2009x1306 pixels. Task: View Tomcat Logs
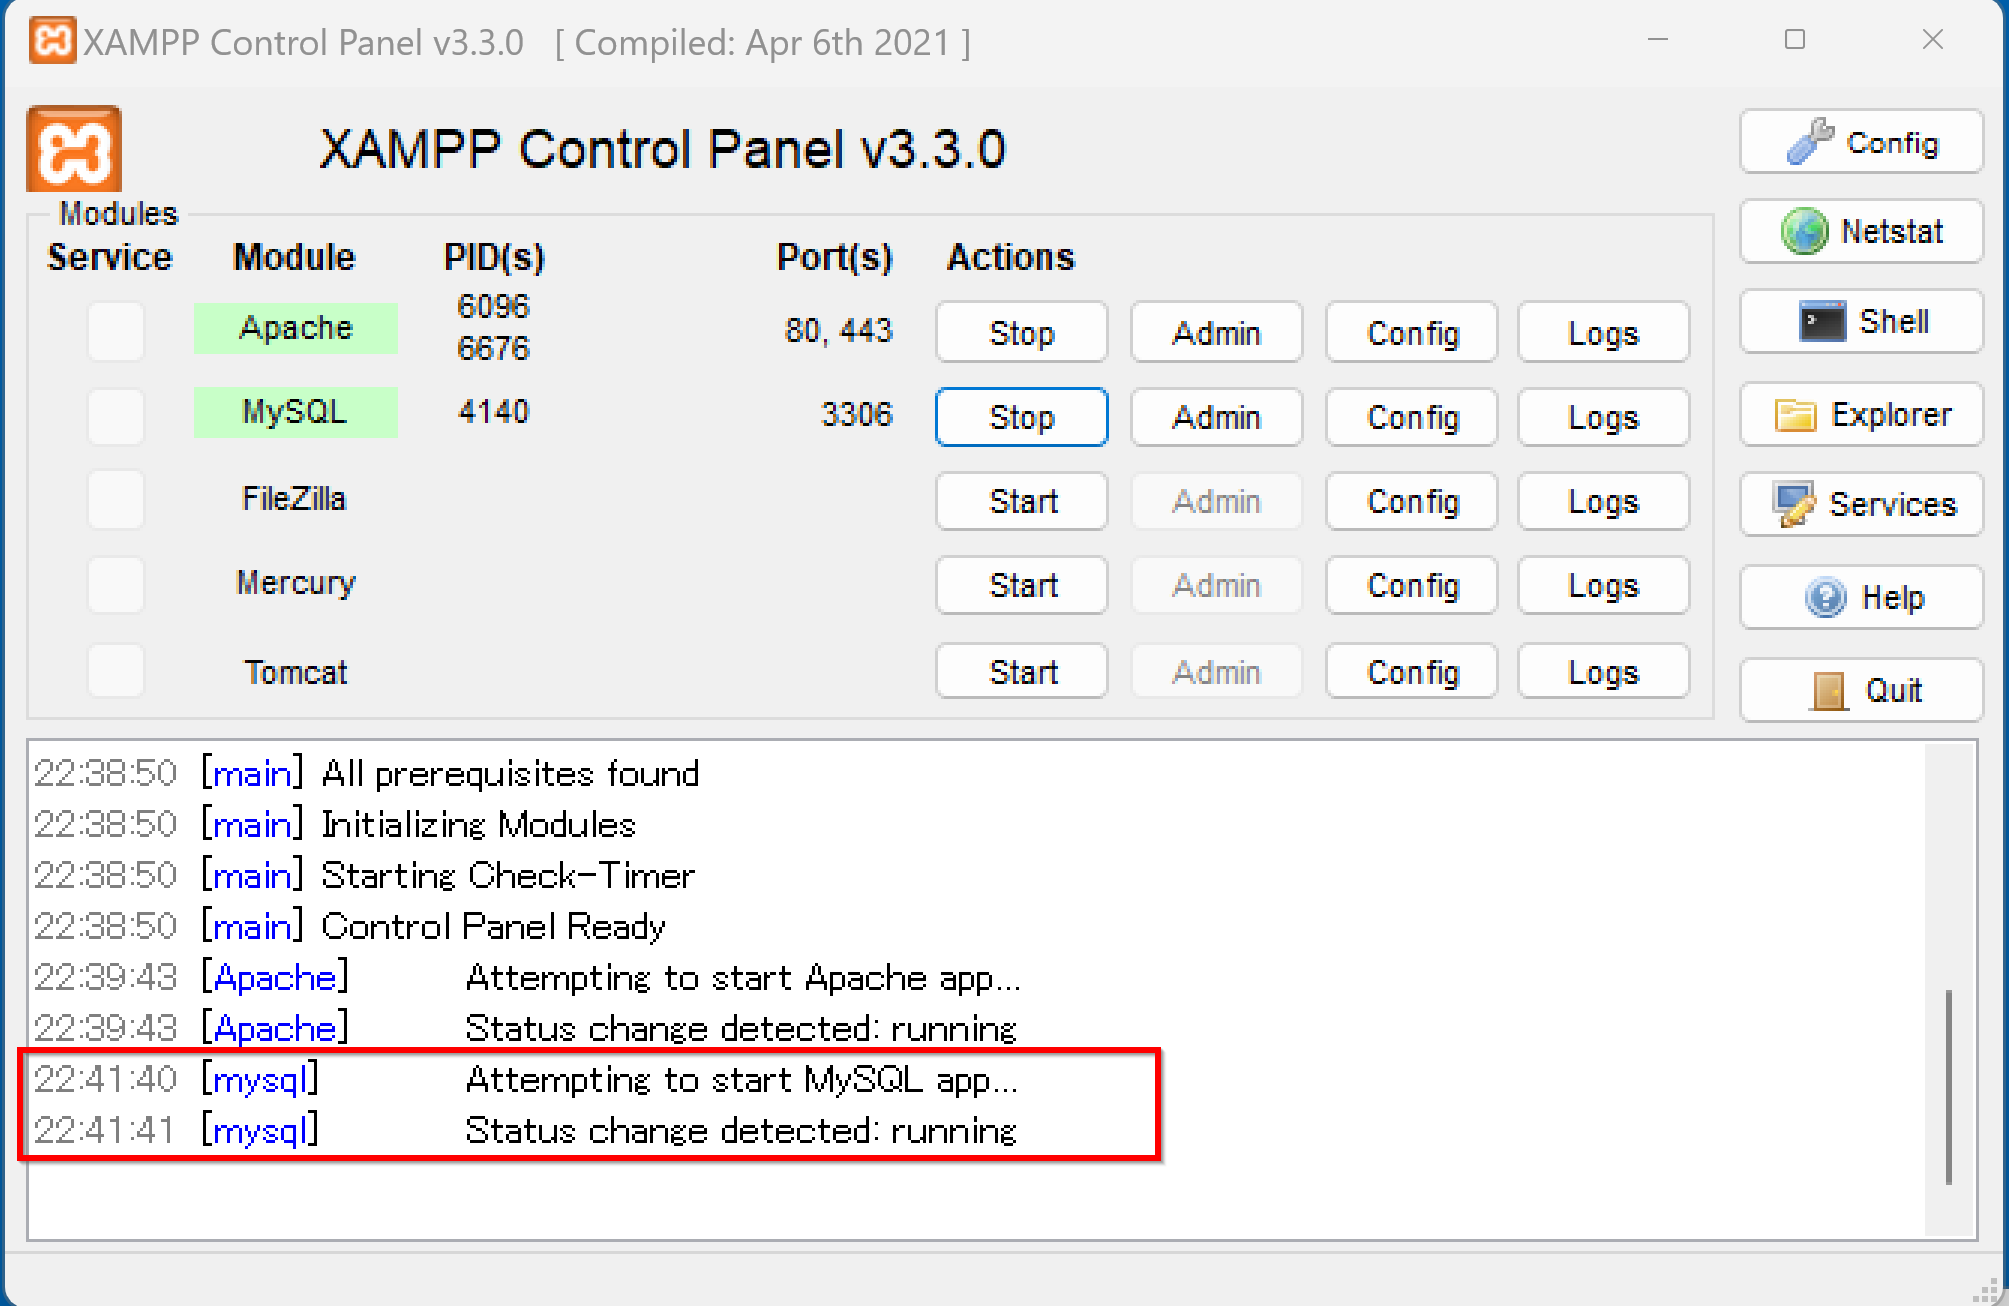point(1603,671)
